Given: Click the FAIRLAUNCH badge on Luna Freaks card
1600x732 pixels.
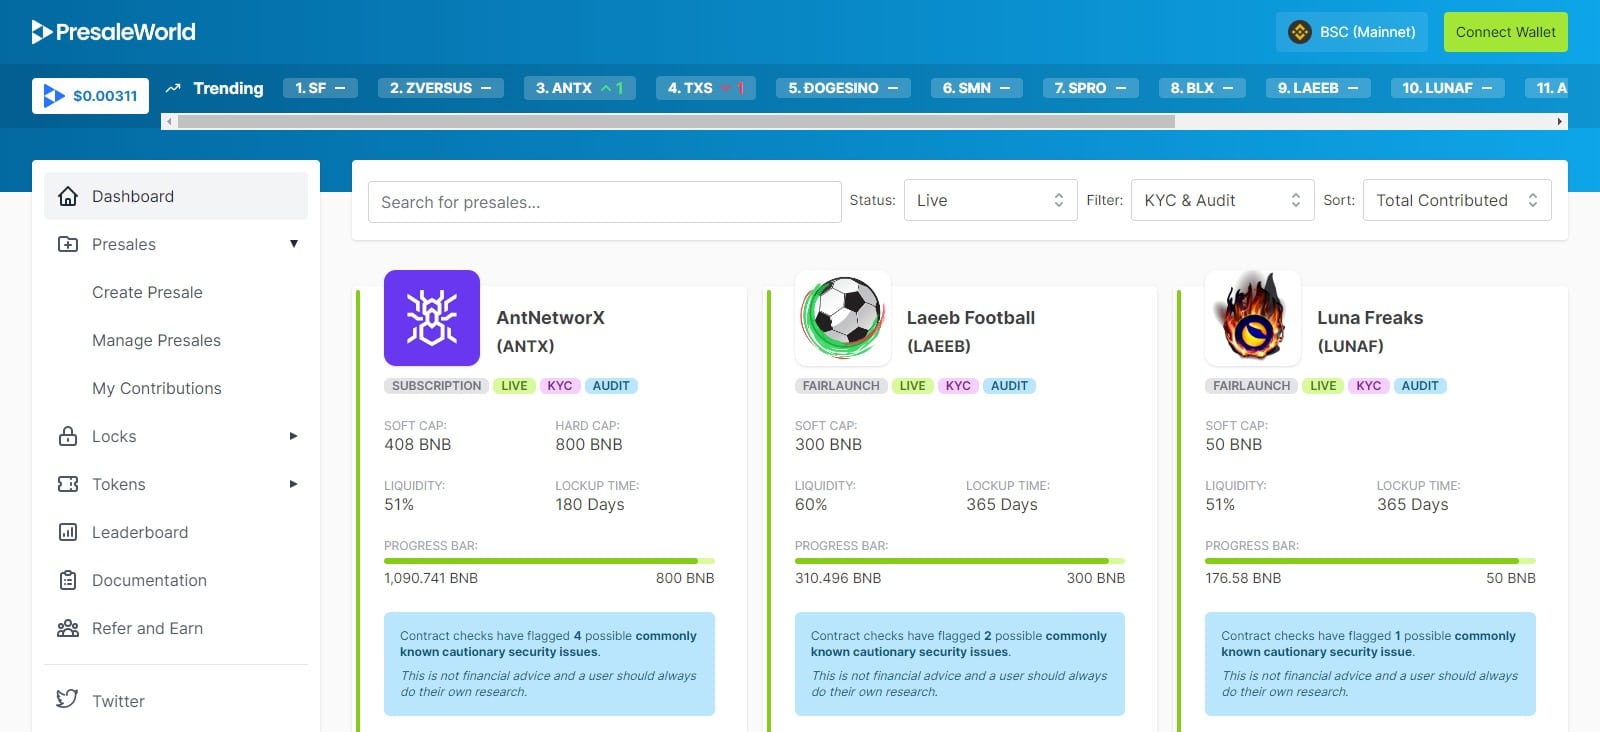Looking at the screenshot, I should tap(1251, 386).
